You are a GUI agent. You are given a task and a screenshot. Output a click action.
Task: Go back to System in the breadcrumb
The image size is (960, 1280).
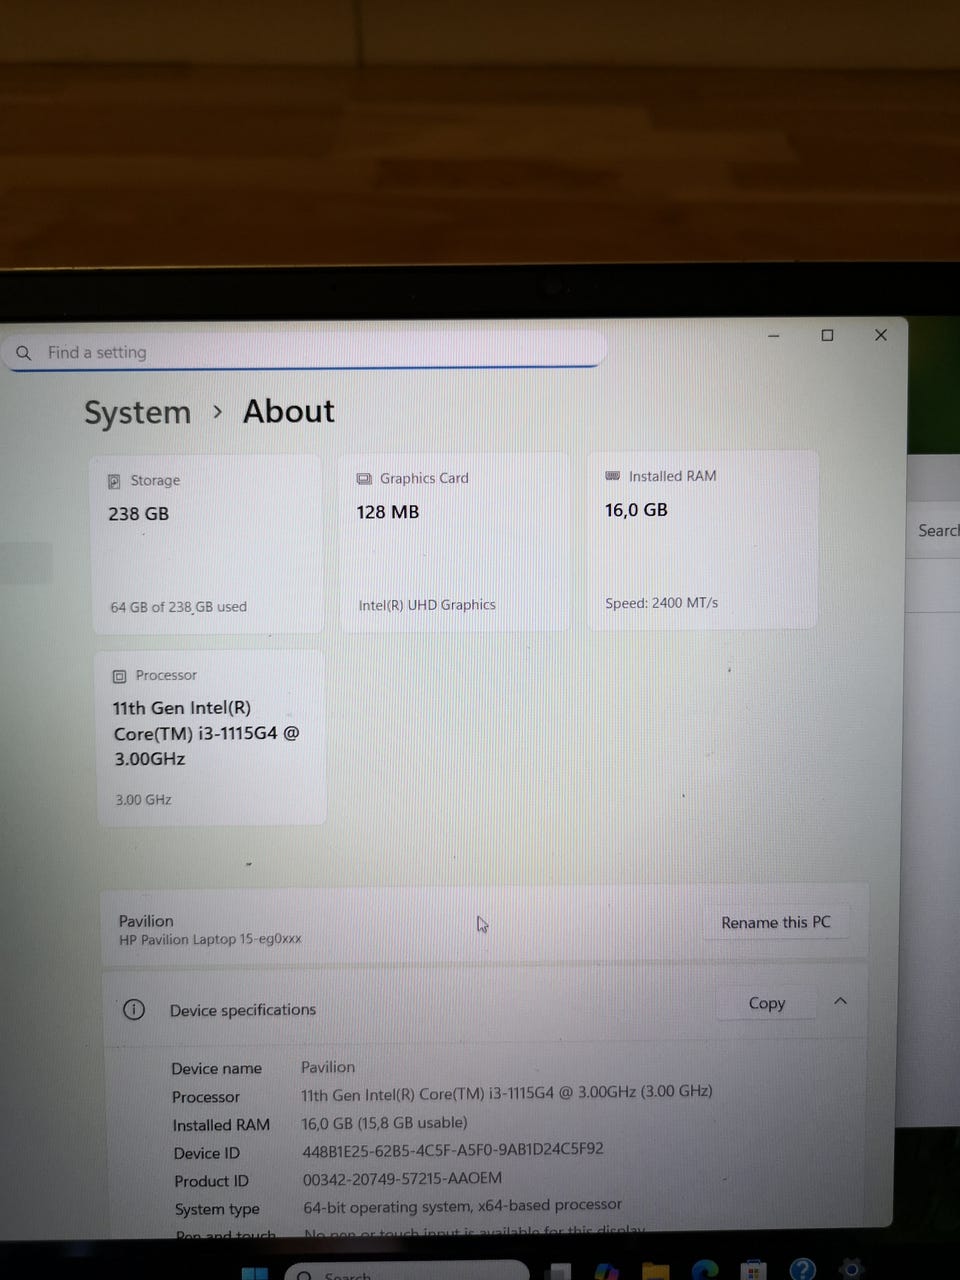(x=137, y=412)
